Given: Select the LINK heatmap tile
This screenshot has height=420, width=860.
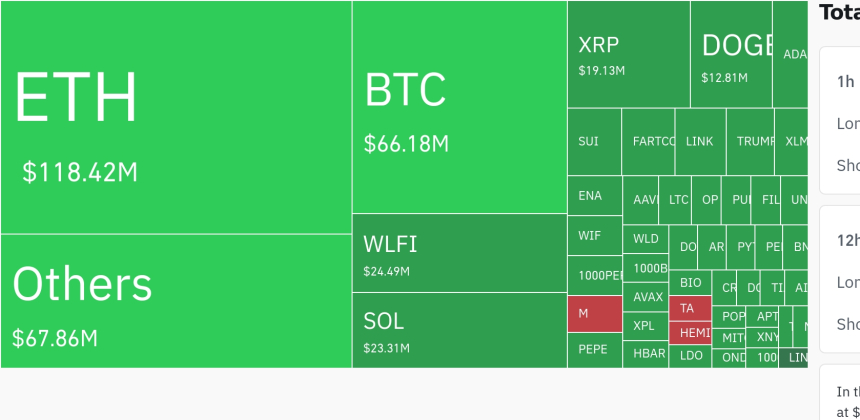Looking at the screenshot, I should (x=700, y=141).
